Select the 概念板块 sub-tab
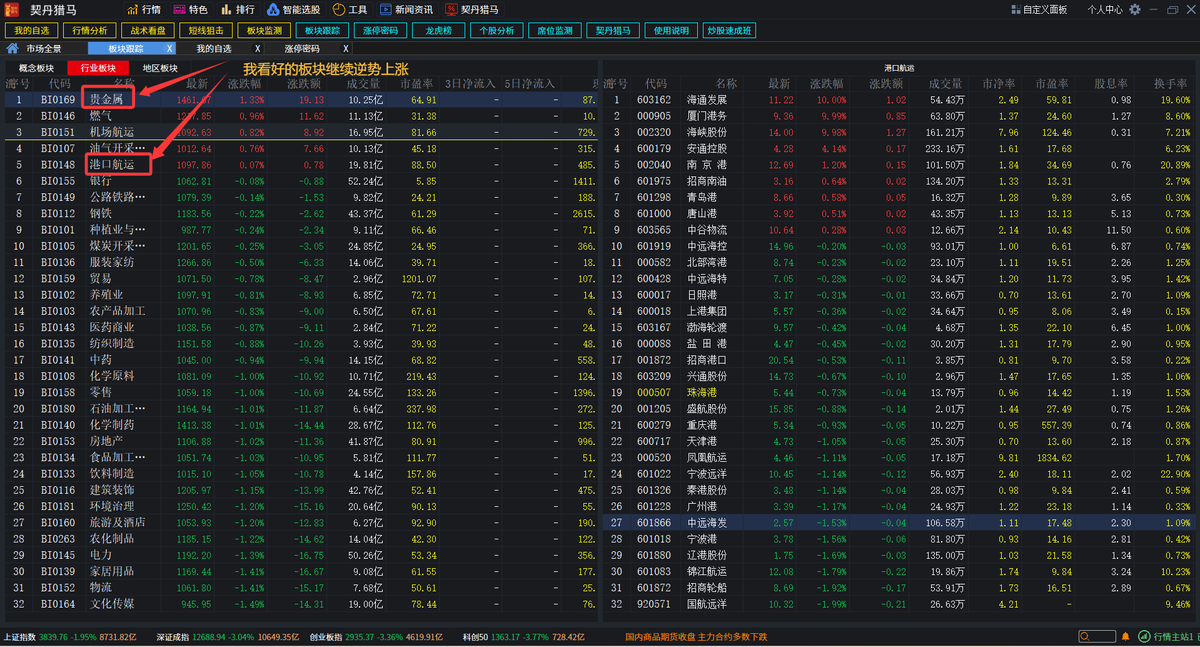Image resolution: width=1200 pixels, height=647 pixels. click(36, 68)
